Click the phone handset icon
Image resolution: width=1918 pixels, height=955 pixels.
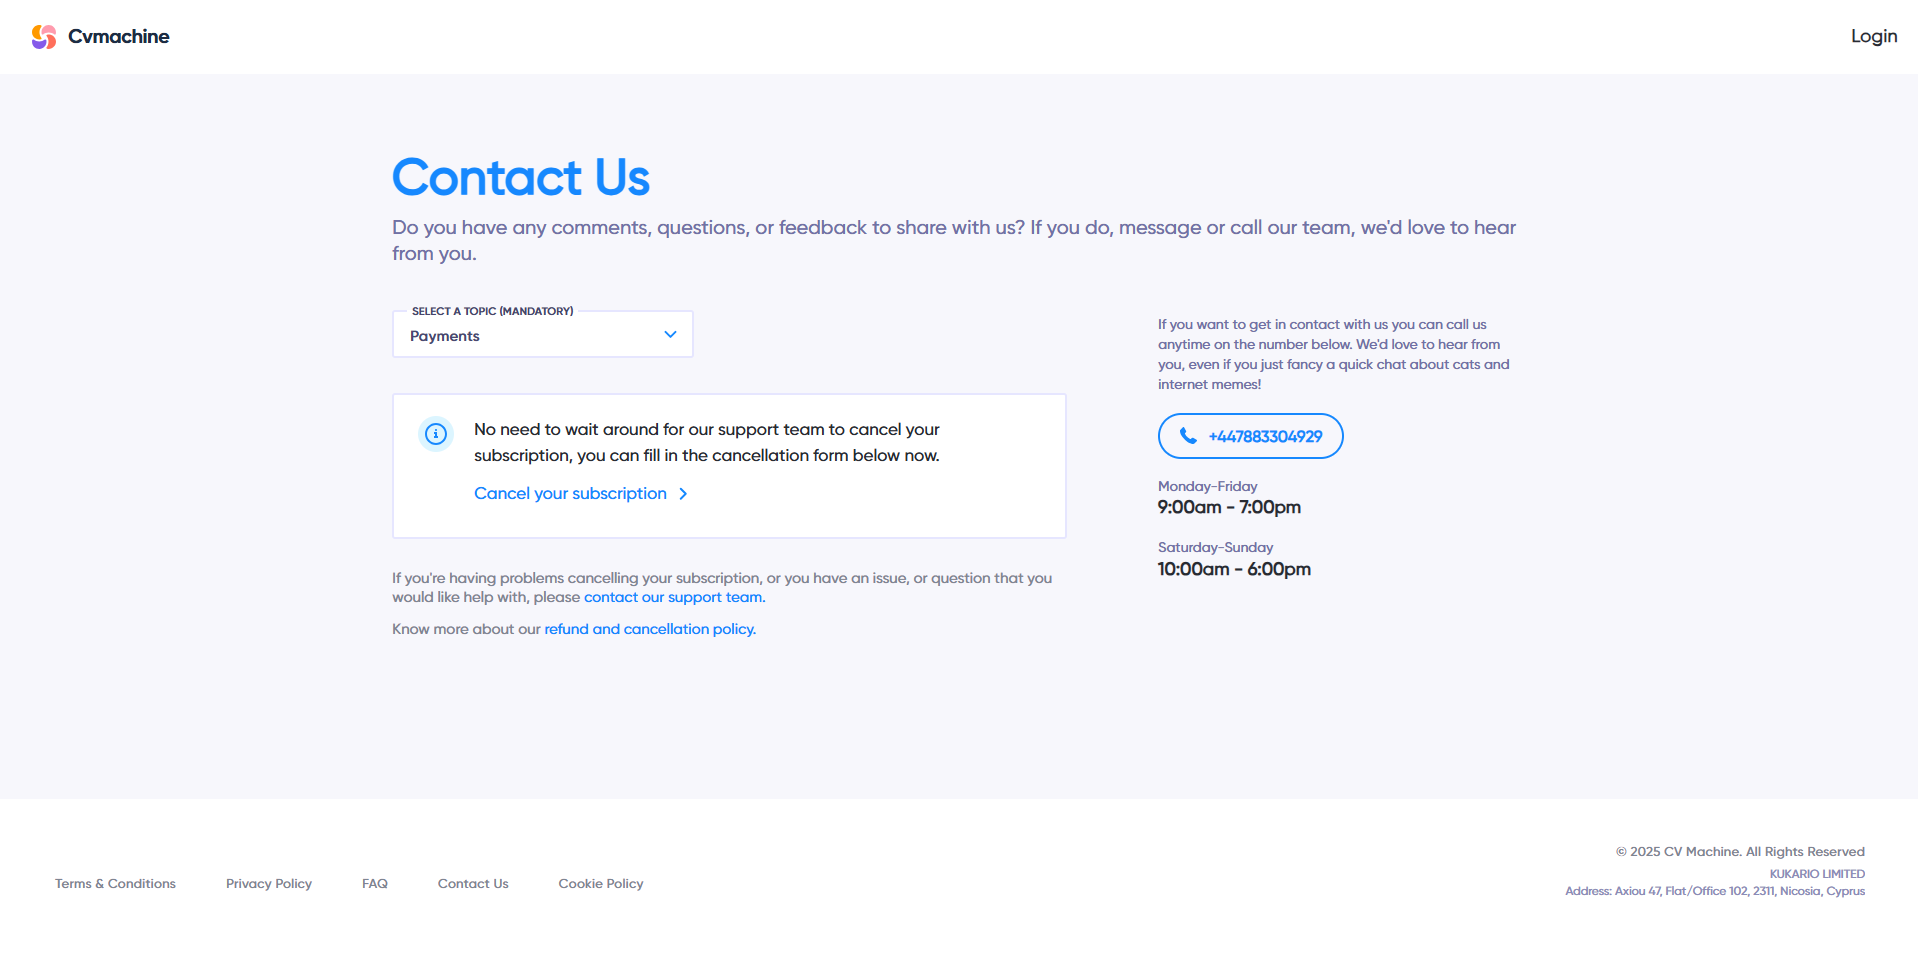click(x=1188, y=436)
